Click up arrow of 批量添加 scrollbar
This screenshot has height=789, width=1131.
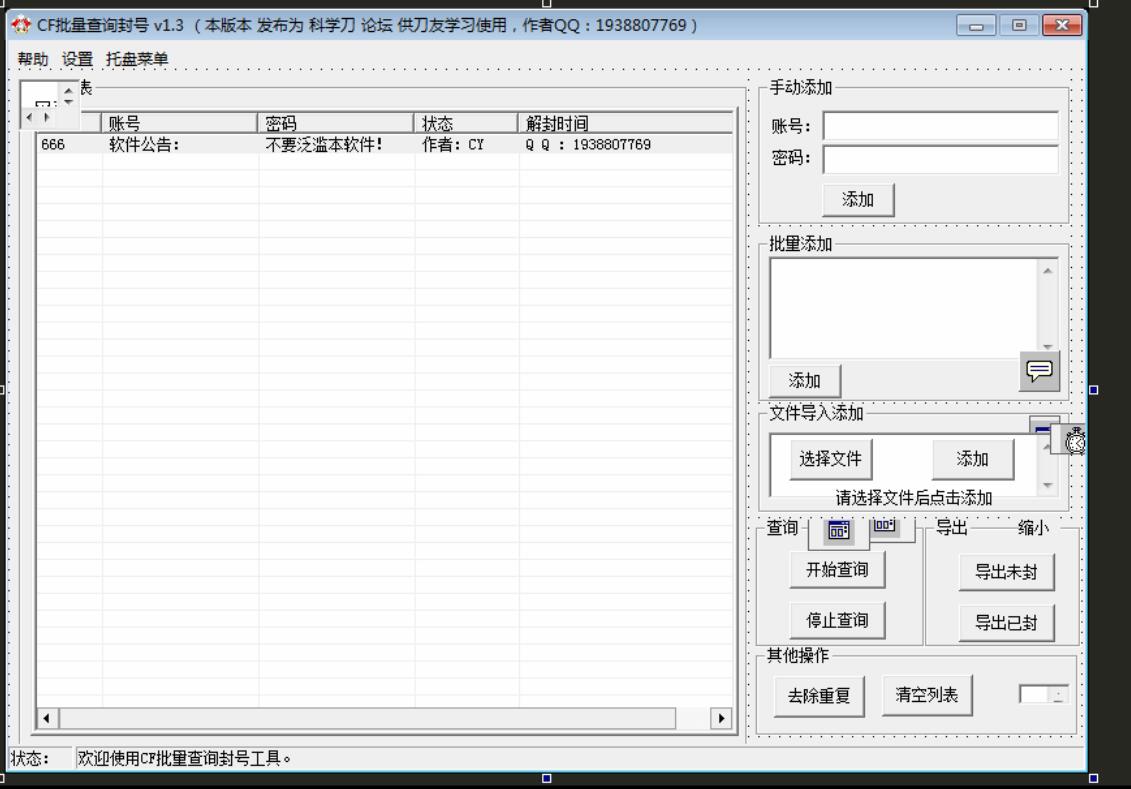pos(1047,270)
